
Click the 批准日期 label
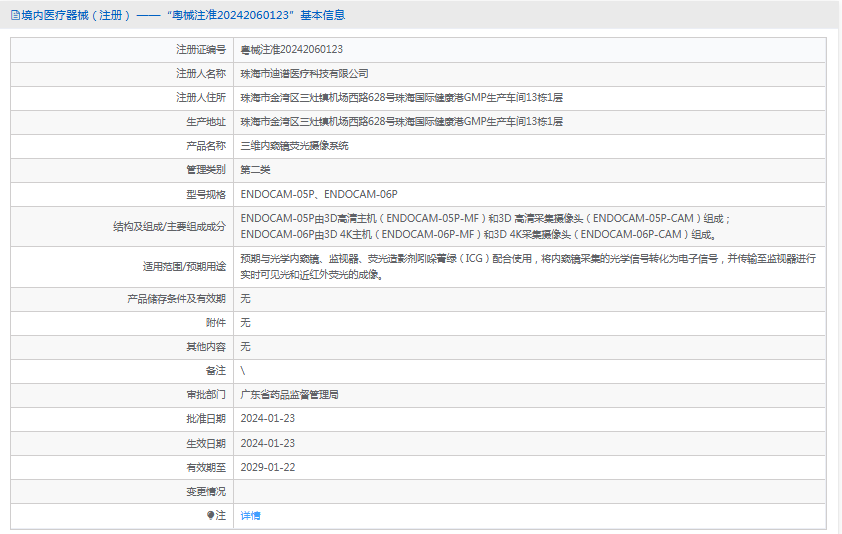[x=206, y=419]
